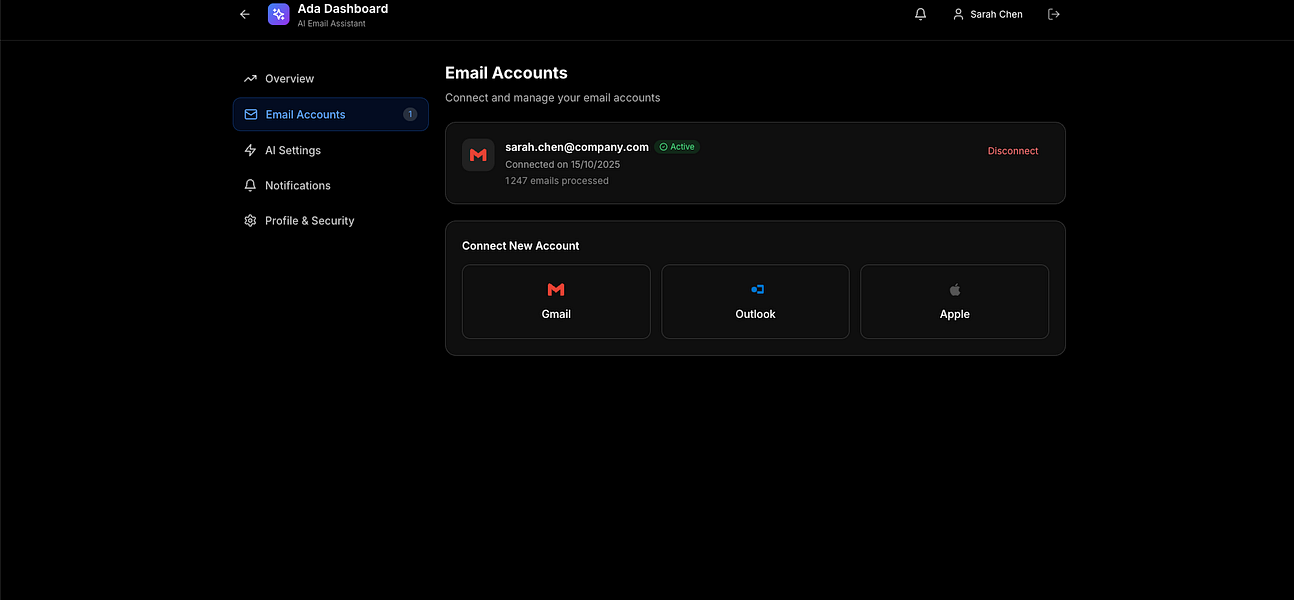Disconnect the sarah.chen@company.com account

(x=1013, y=151)
